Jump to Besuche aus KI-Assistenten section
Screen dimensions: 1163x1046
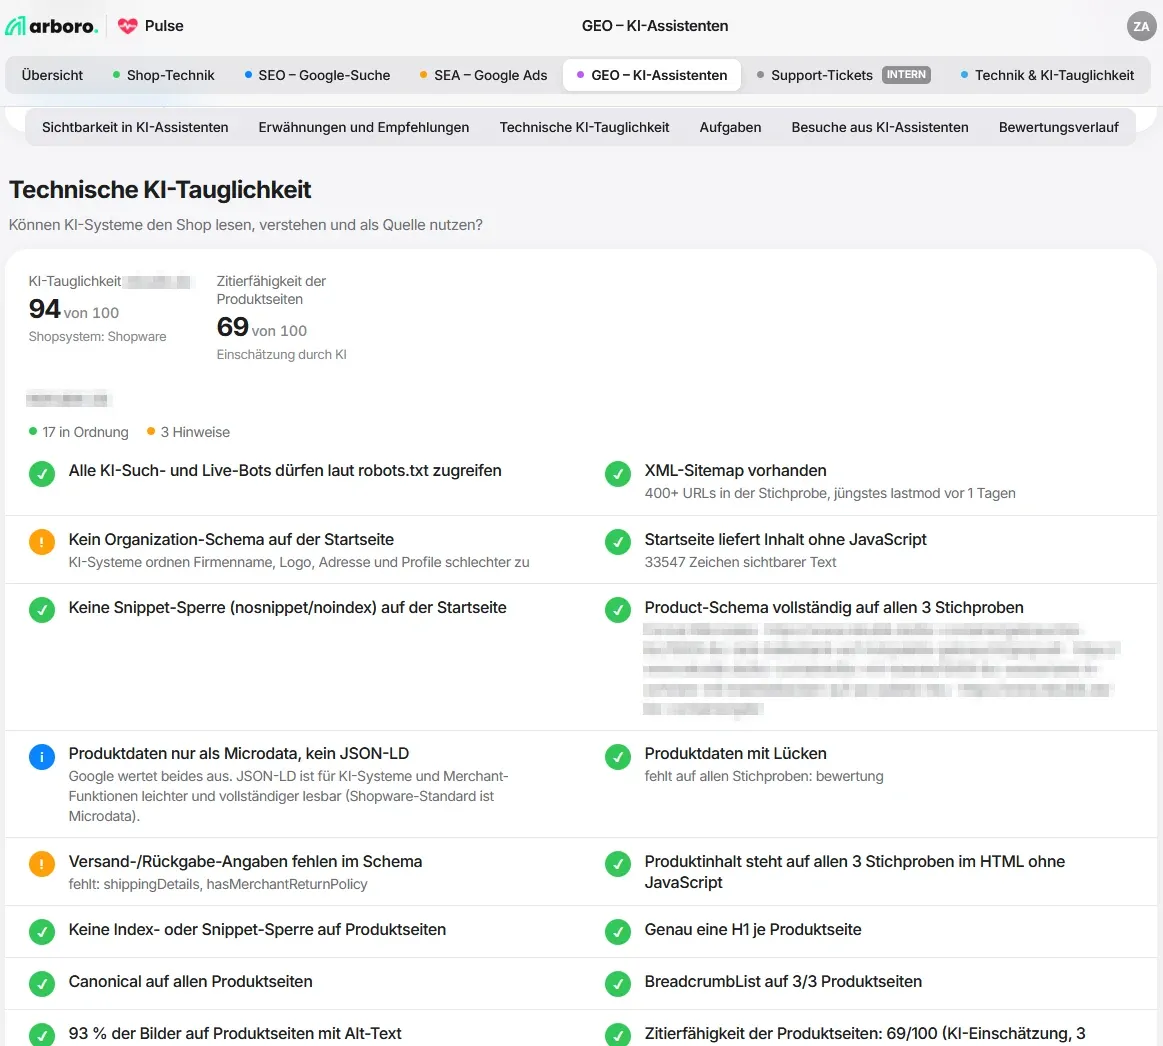coord(880,127)
